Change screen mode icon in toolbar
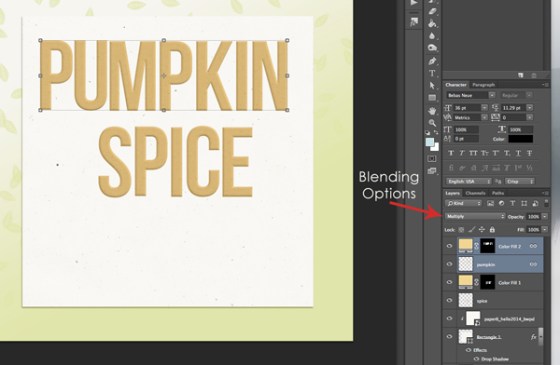This screenshot has height=365, width=560. [x=432, y=171]
